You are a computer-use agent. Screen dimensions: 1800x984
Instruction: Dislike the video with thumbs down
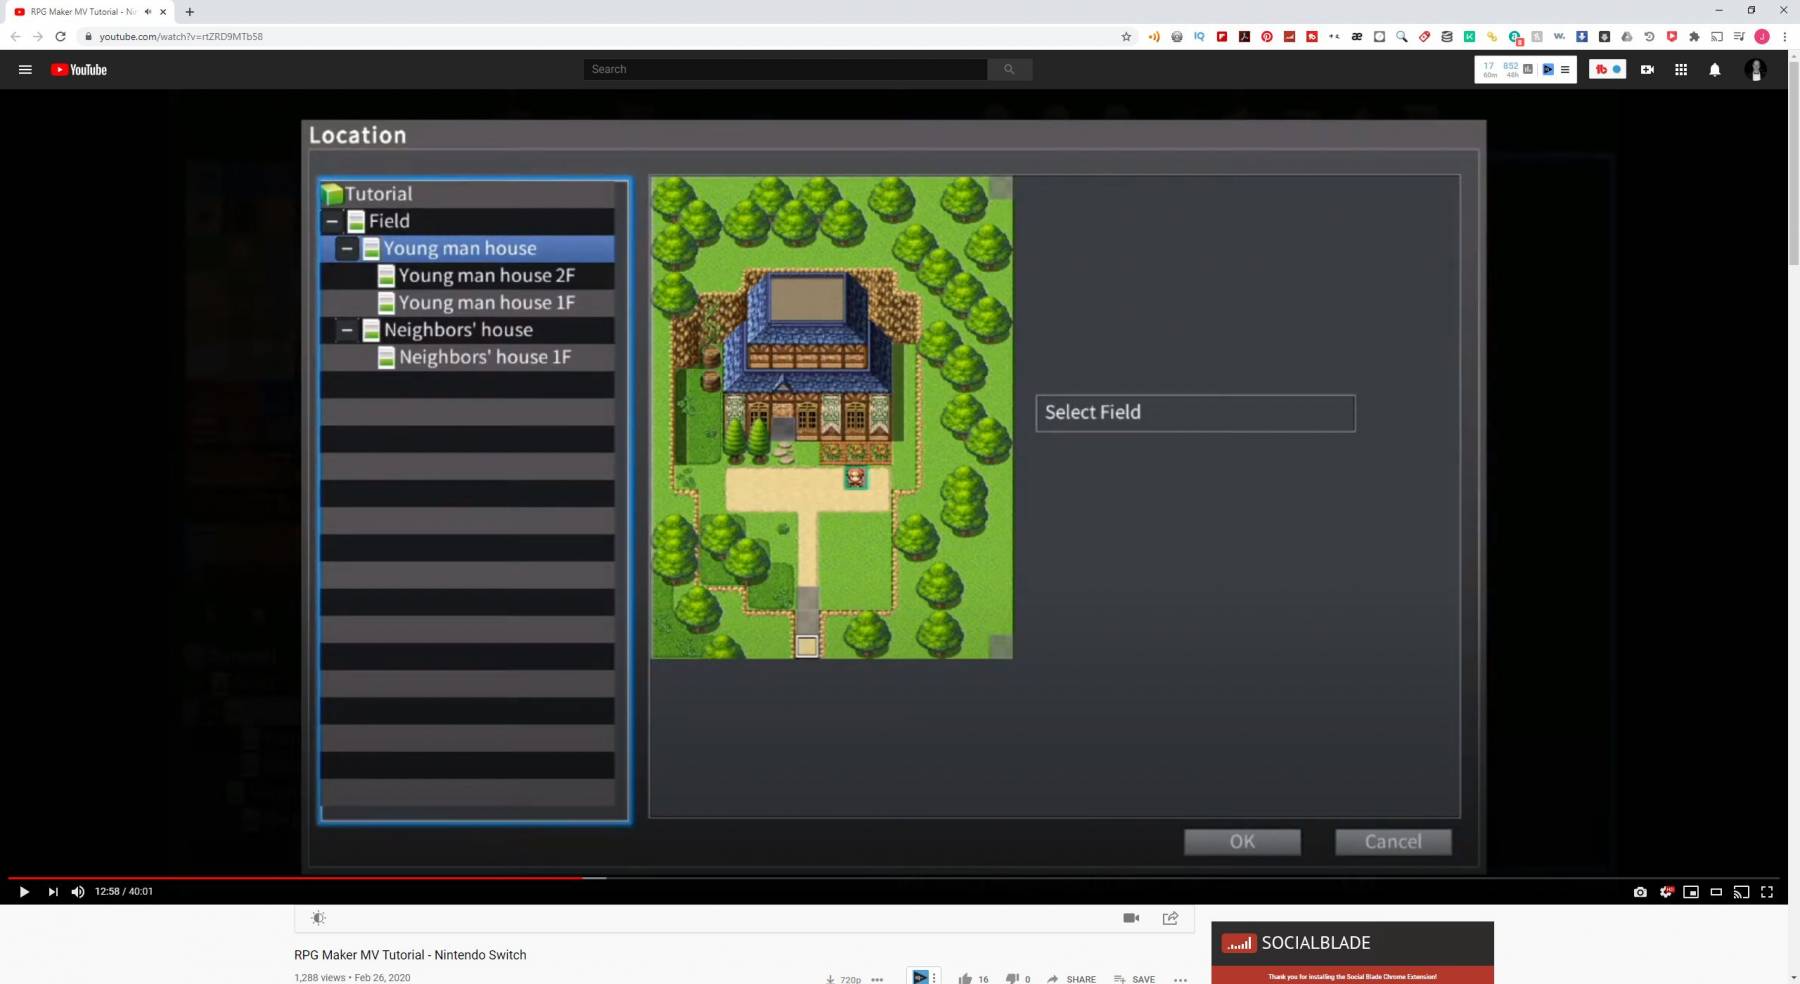1012,979
